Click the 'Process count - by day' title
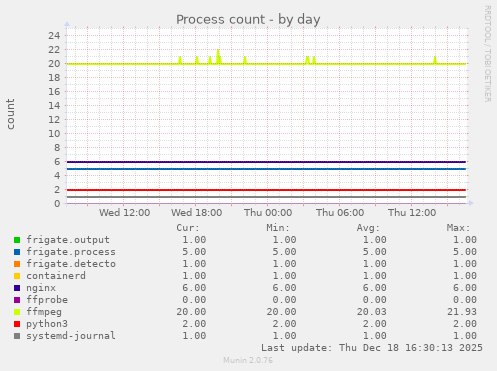 click(x=248, y=20)
